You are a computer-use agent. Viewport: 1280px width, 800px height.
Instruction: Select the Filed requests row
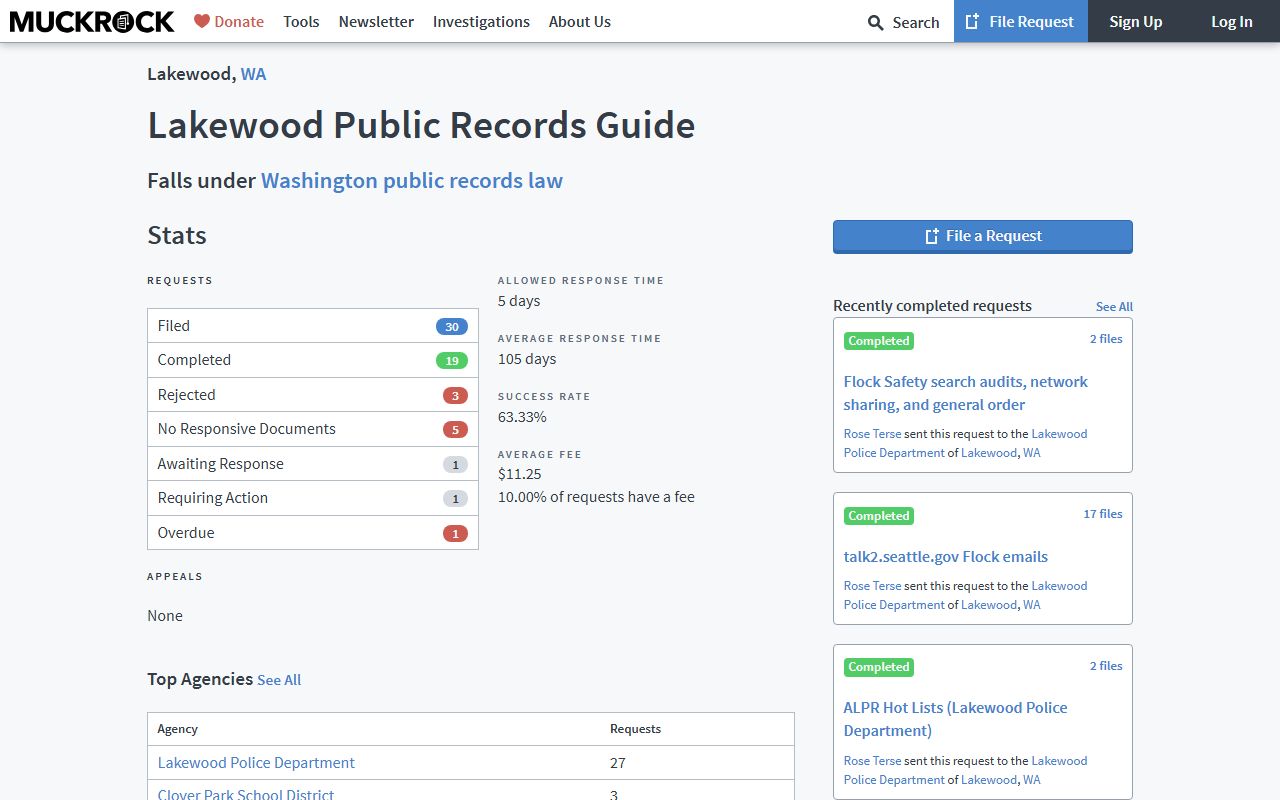pos(313,326)
